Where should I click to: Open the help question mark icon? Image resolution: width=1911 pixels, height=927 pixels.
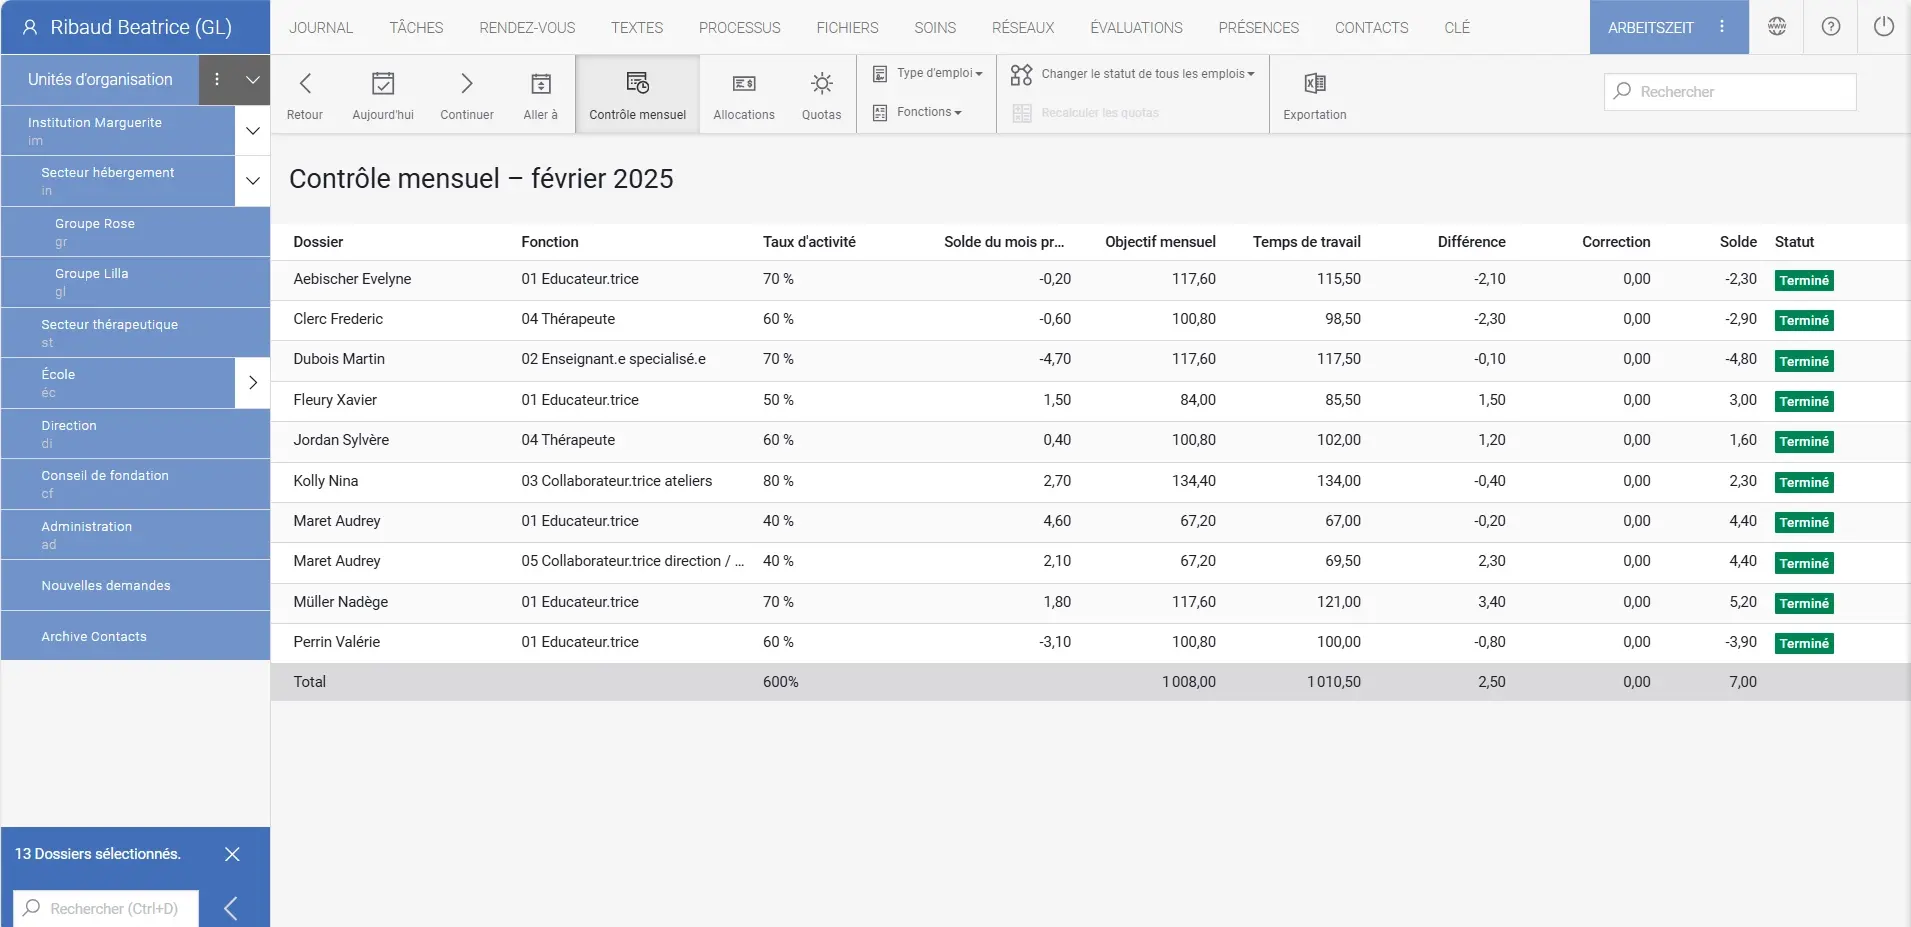click(x=1830, y=27)
